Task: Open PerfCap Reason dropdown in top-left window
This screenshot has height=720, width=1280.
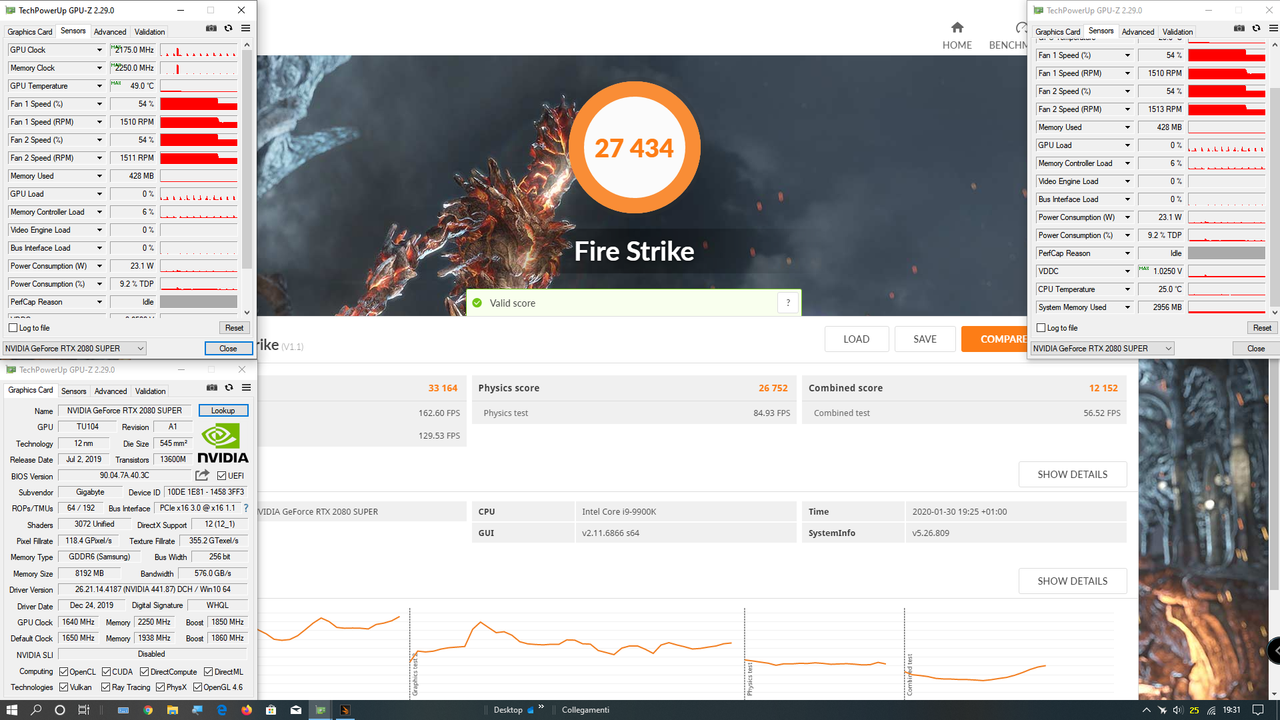Action: point(100,302)
